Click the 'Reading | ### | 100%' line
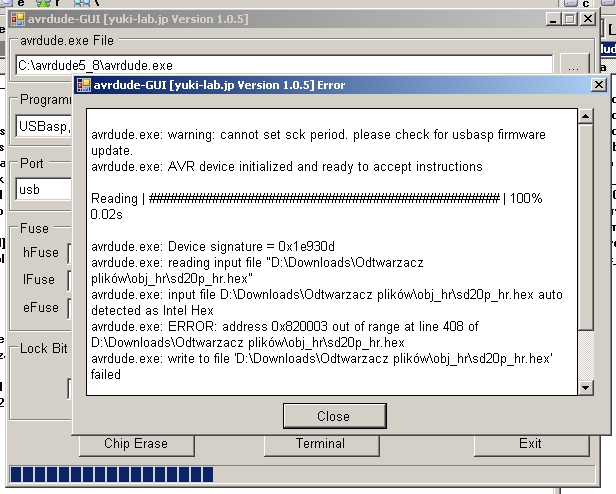This screenshot has width=616, height=494. click(x=317, y=198)
